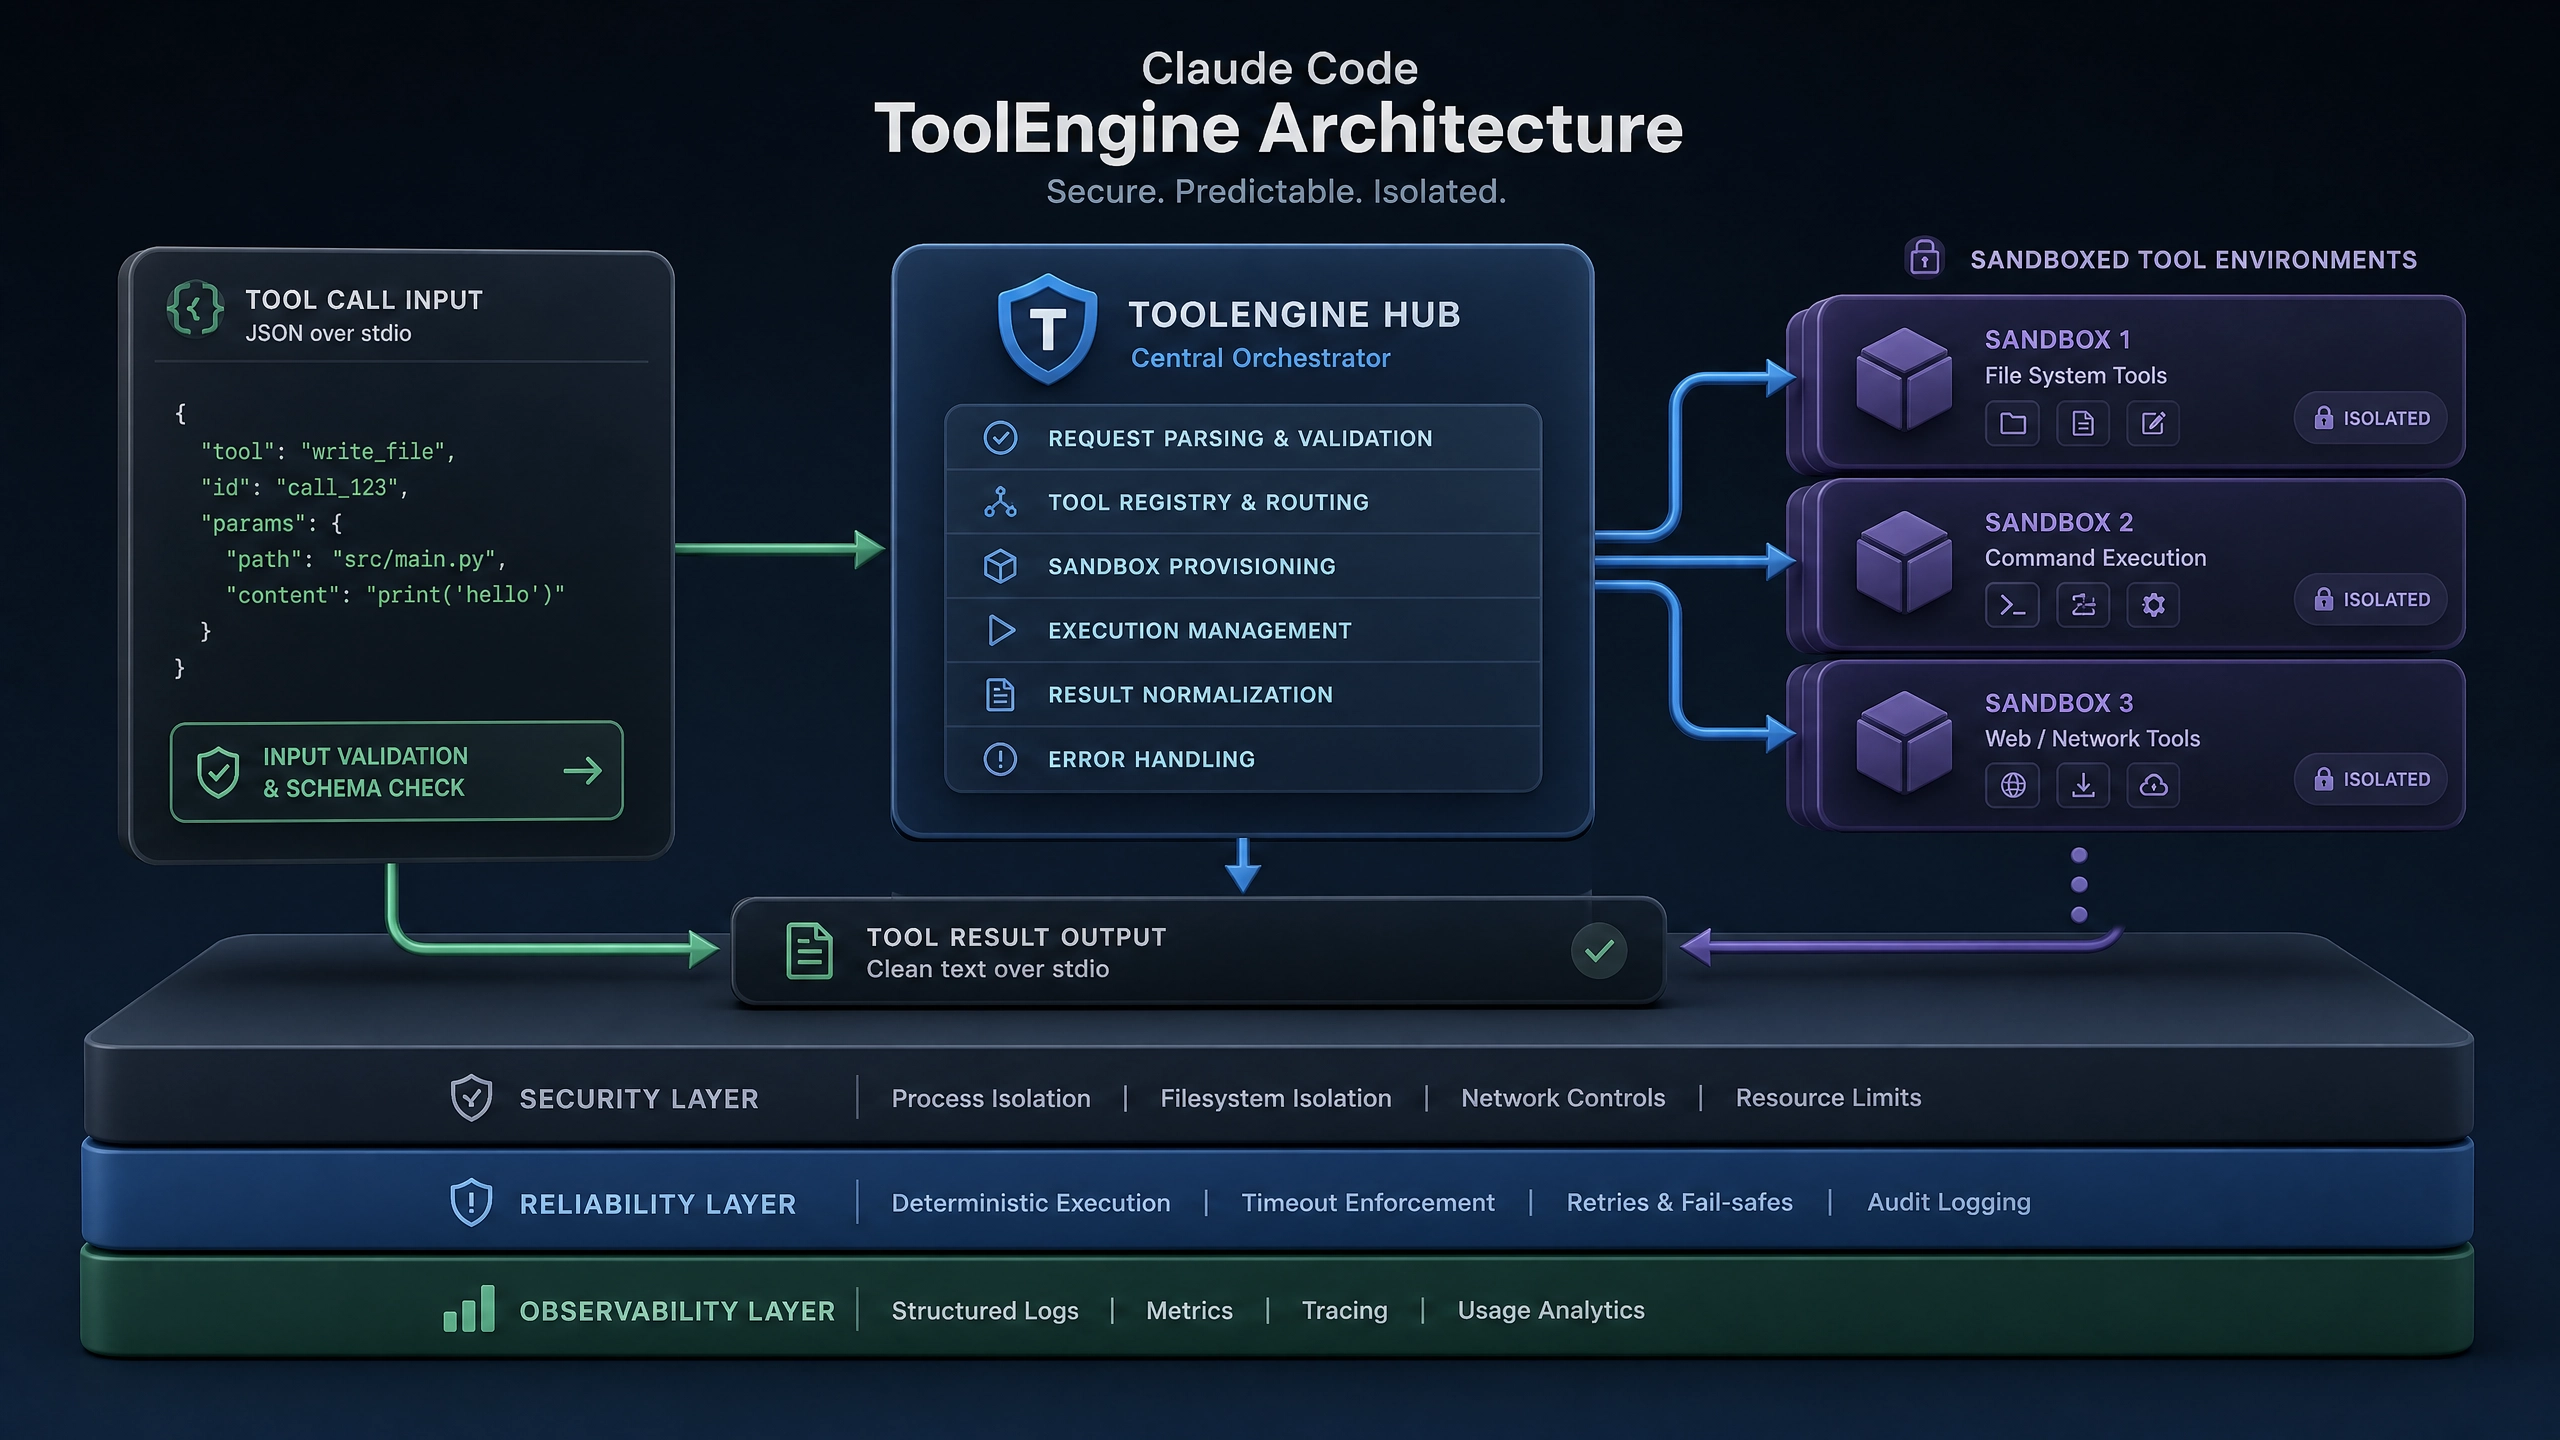2560x1440 pixels.
Task: Select the Tool Registry & Routing row
Action: click(x=1243, y=502)
